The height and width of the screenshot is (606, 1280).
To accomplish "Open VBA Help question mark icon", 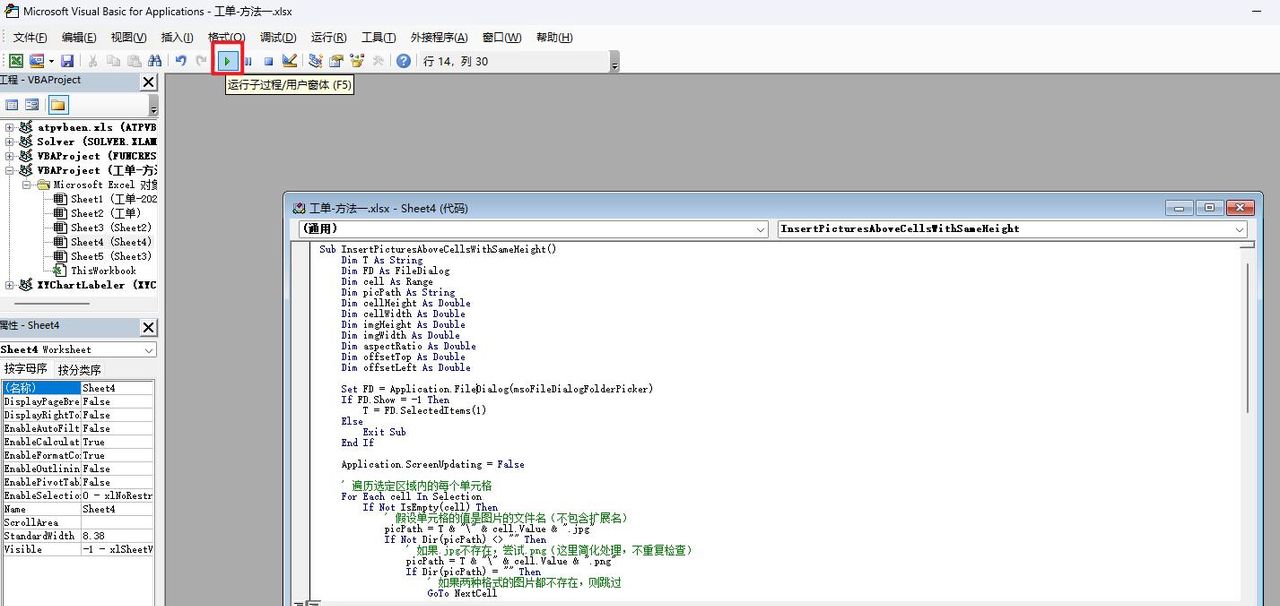I will click(403, 61).
